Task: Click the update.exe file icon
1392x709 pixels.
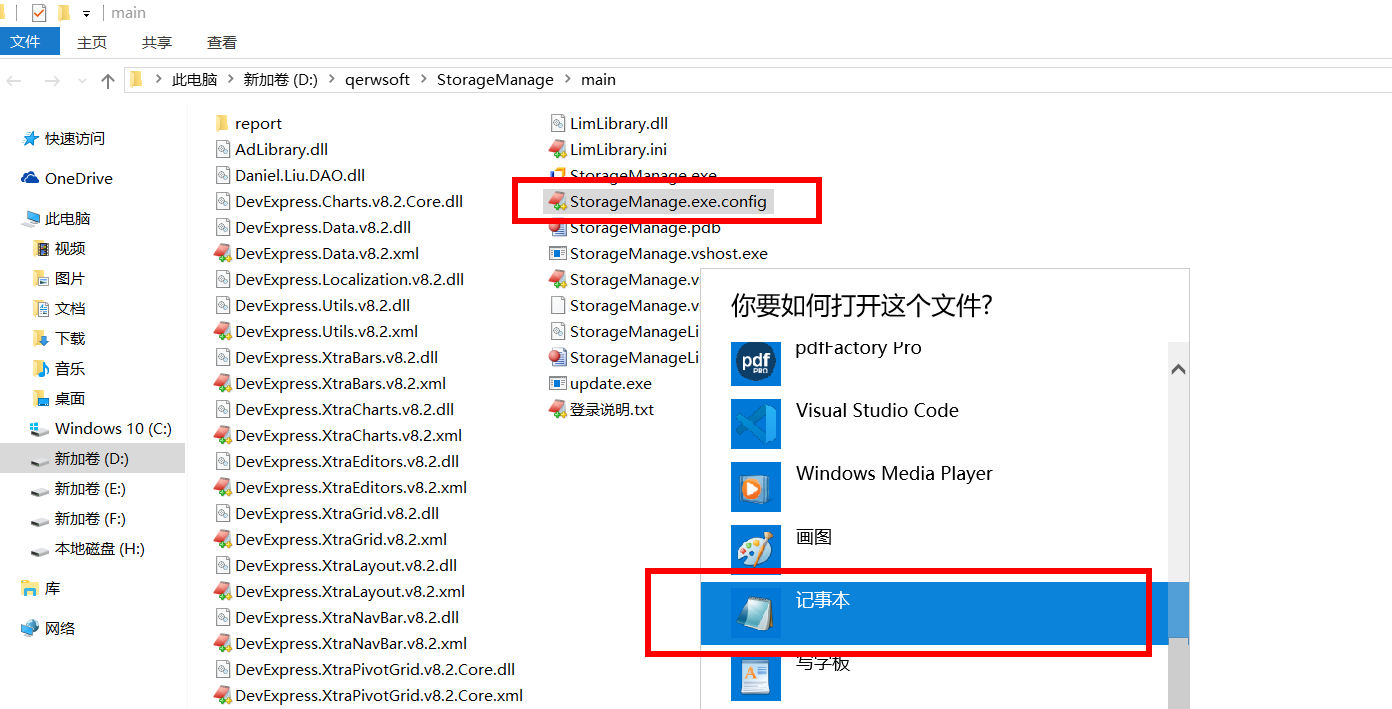Action: click(x=558, y=383)
